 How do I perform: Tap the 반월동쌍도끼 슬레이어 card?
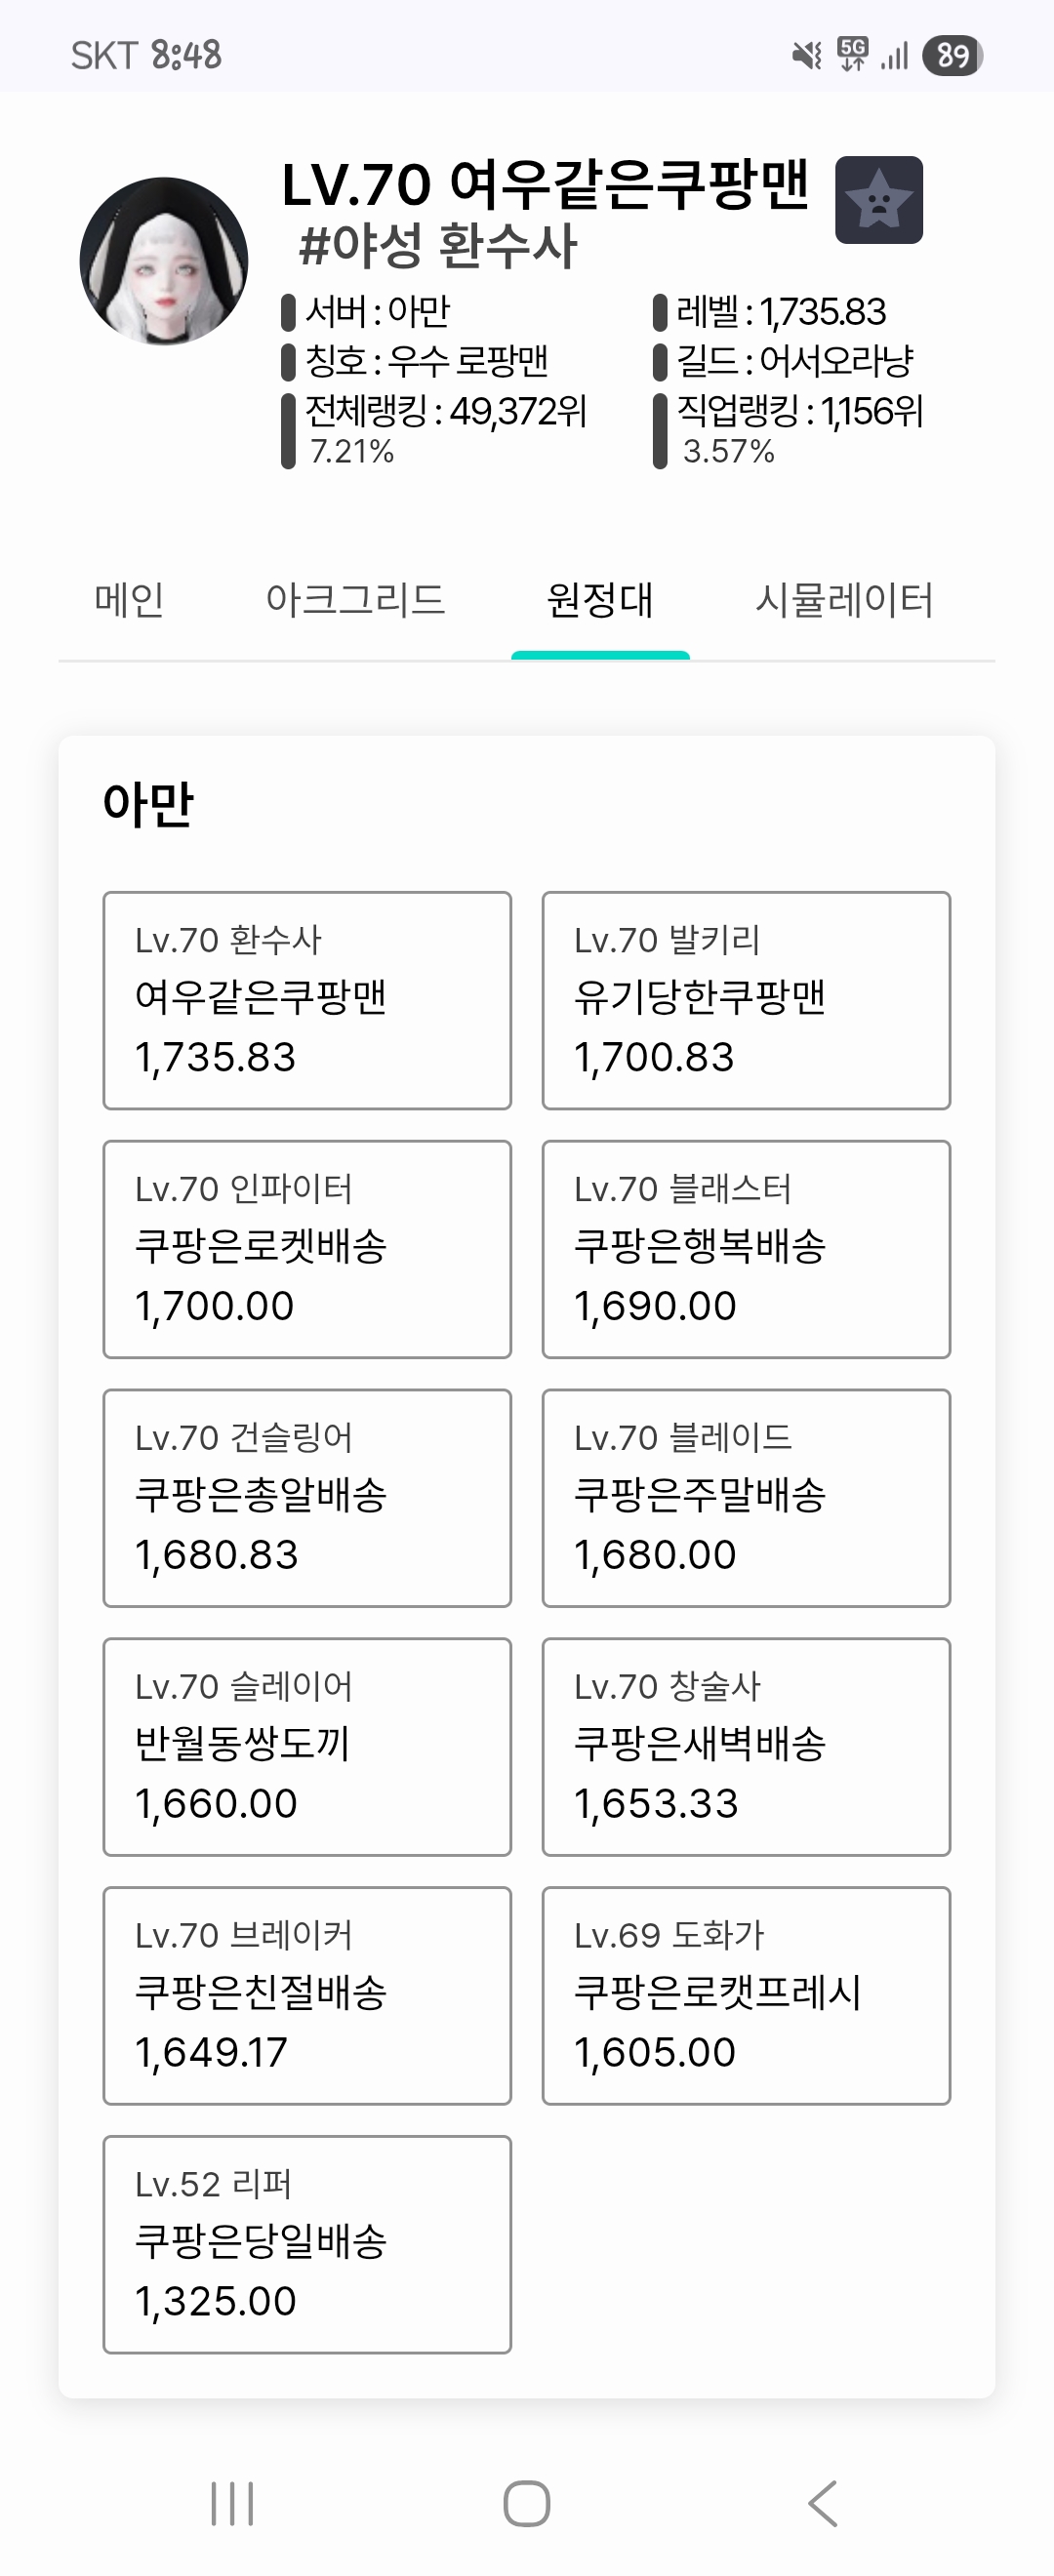tap(307, 1747)
